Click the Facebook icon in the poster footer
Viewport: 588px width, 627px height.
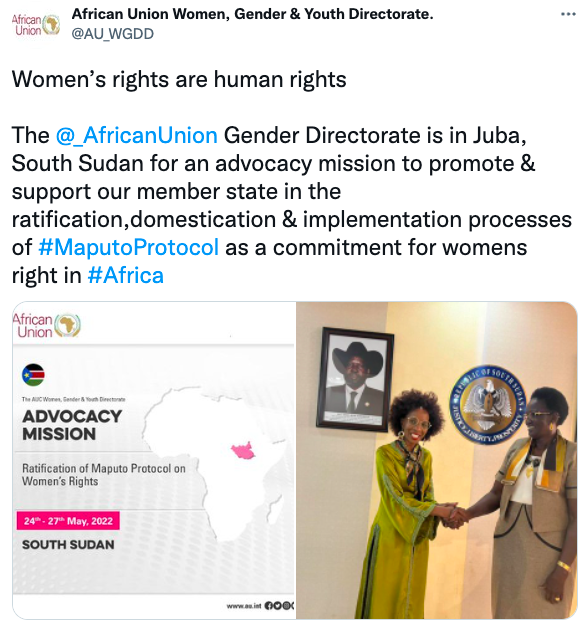268,605
